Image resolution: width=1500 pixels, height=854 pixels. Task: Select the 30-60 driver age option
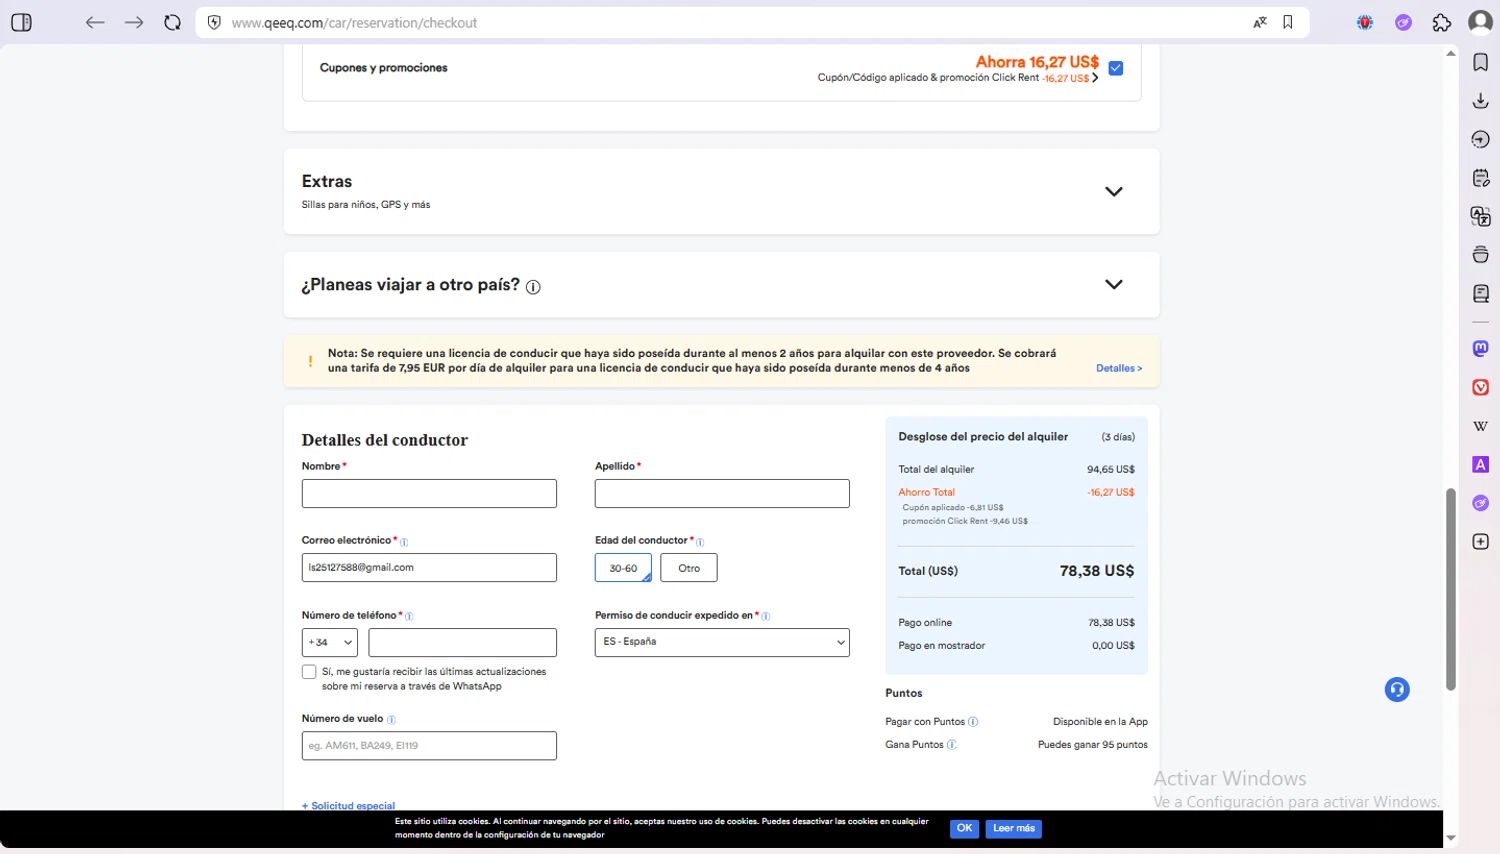pos(623,568)
